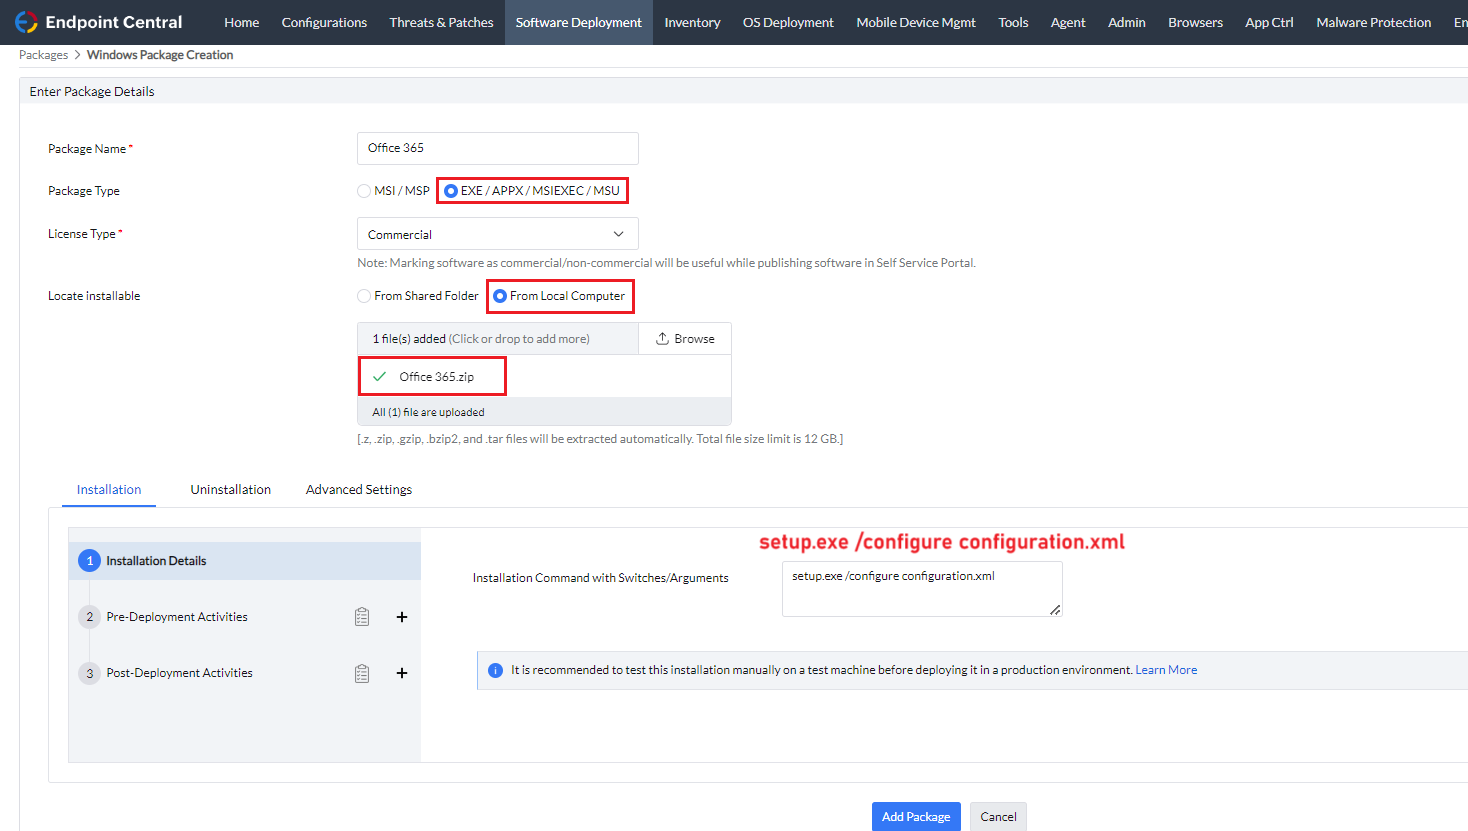Open the Tools menu
This screenshot has width=1468, height=831.
[x=1013, y=22]
